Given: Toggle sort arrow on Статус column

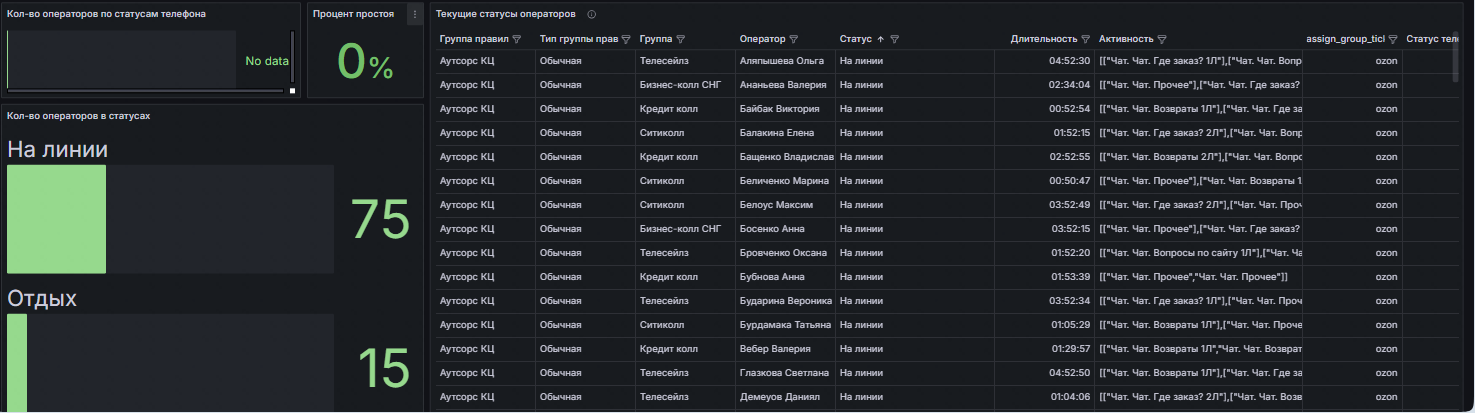Looking at the screenshot, I should pyautogui.click(x=880, y=39).
